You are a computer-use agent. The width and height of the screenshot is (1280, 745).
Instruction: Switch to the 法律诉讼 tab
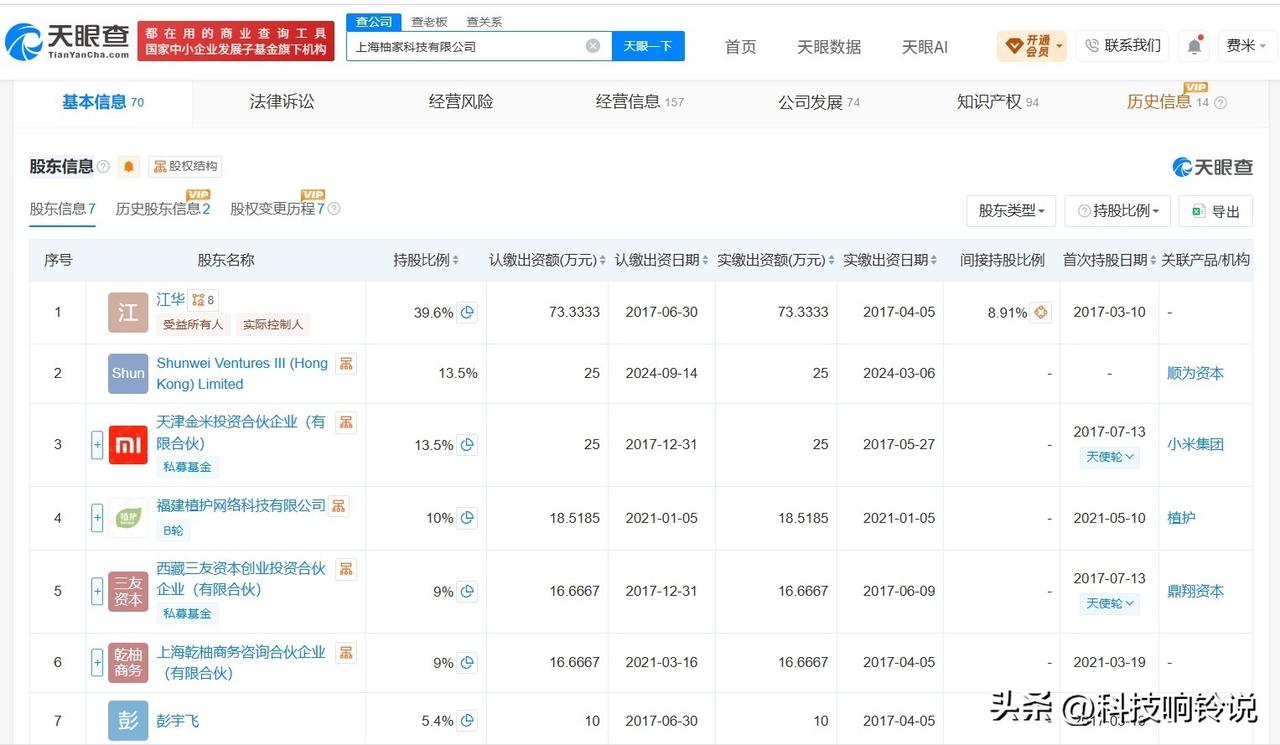click(282, 102)
